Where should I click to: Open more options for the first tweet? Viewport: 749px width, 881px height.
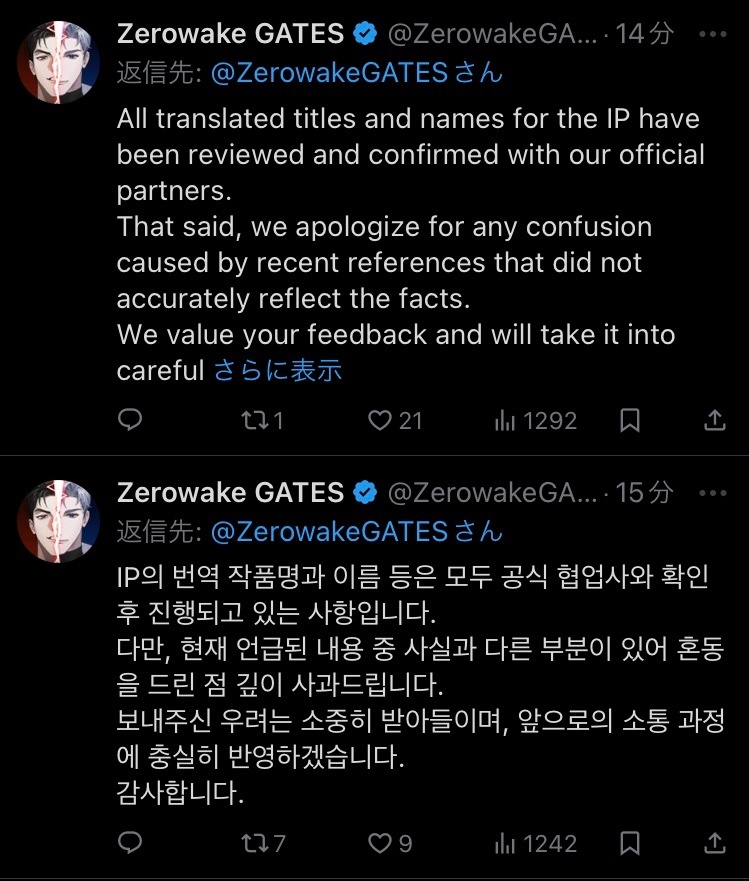tap(713, 35)
